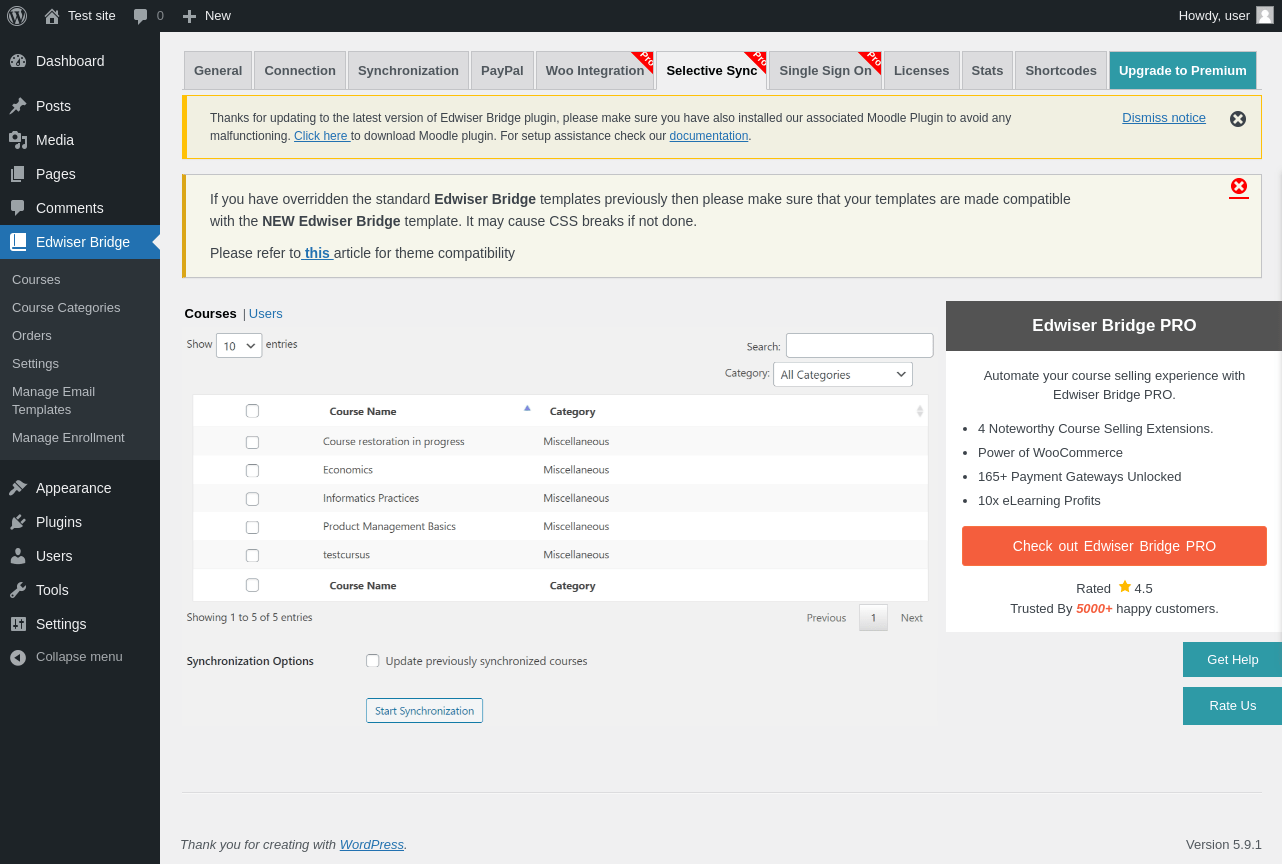Enable Update previously synchronized courses
The width and height of the screenshot is (1282, 864).
pos(373,661)
